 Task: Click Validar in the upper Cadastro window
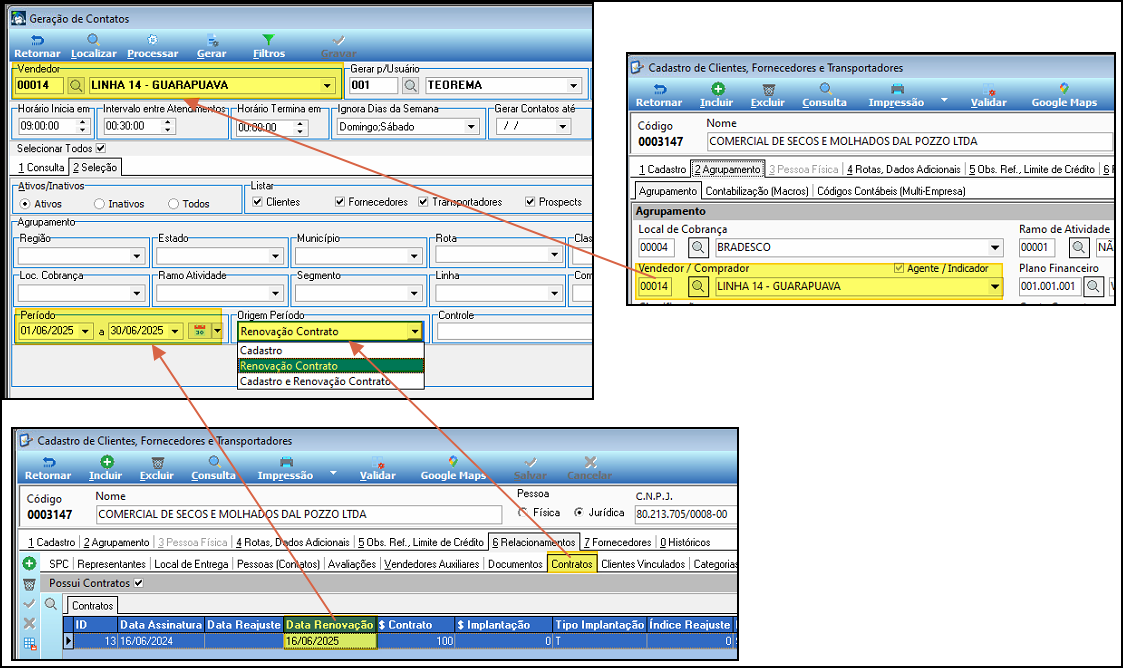click(x=988, y=95)
